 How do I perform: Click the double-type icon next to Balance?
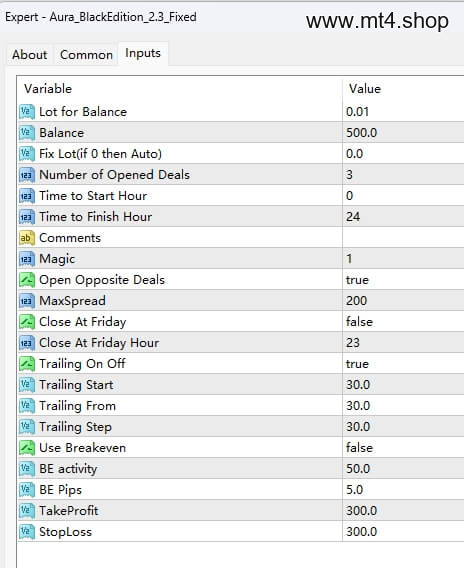(27, 133)
